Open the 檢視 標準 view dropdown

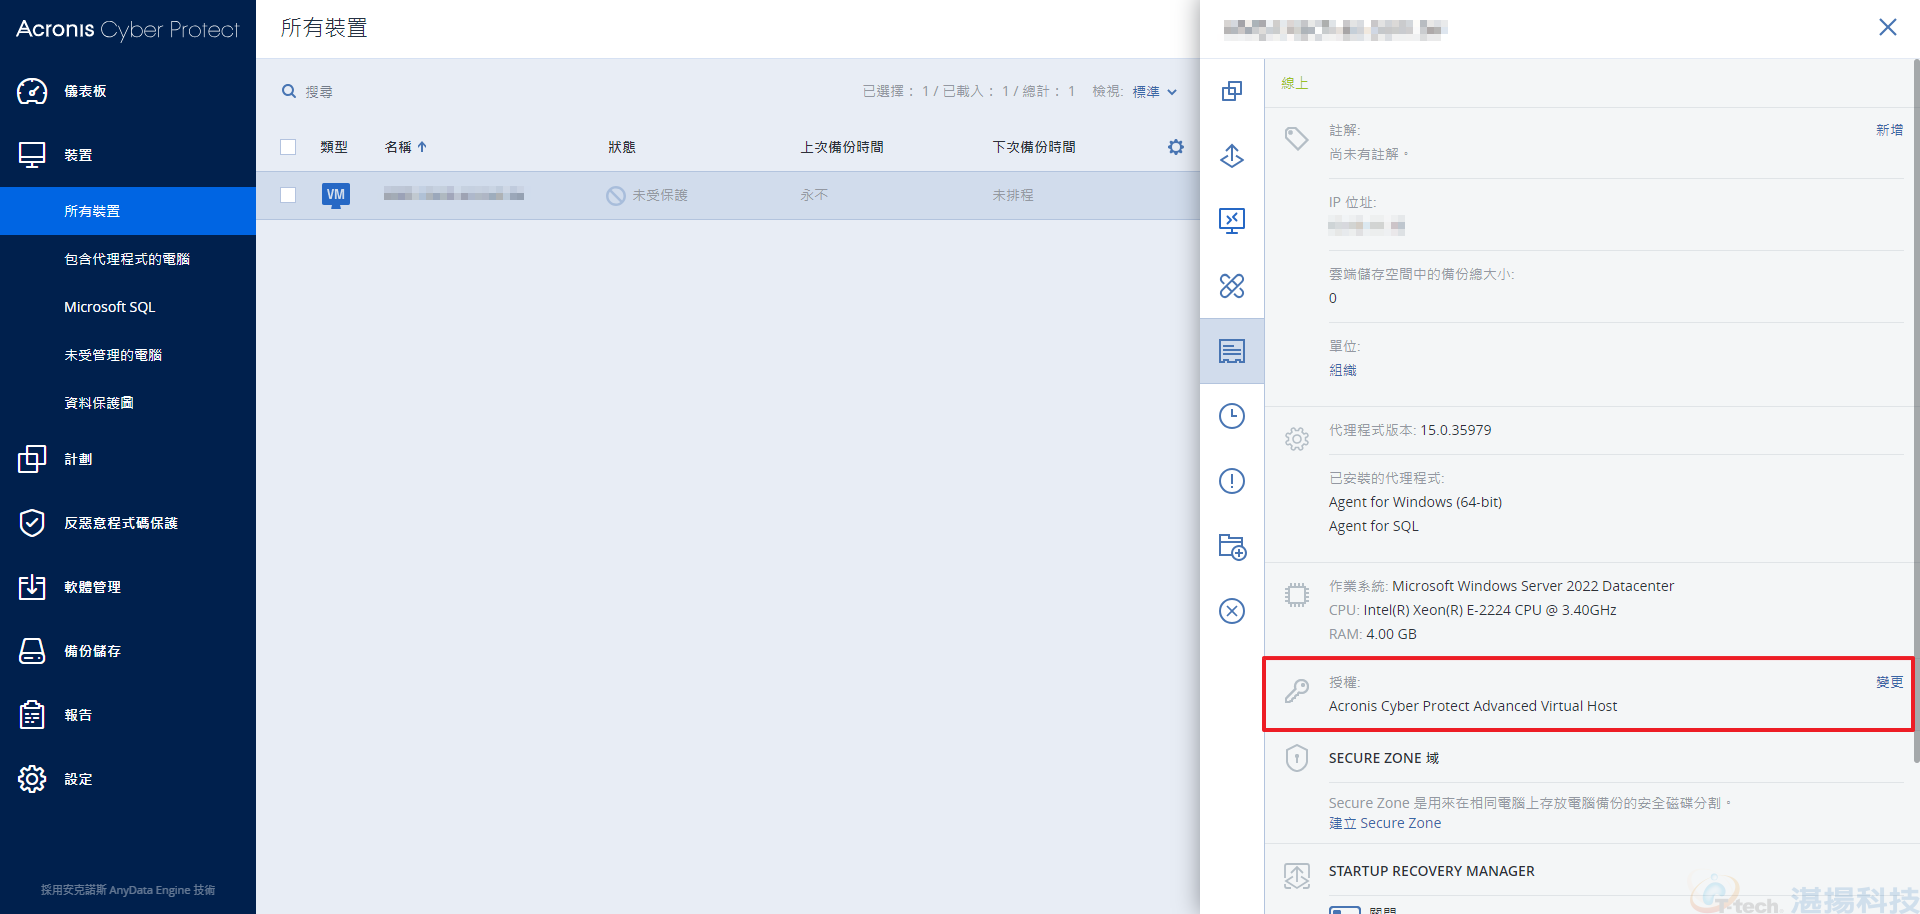pos(1155,91)
